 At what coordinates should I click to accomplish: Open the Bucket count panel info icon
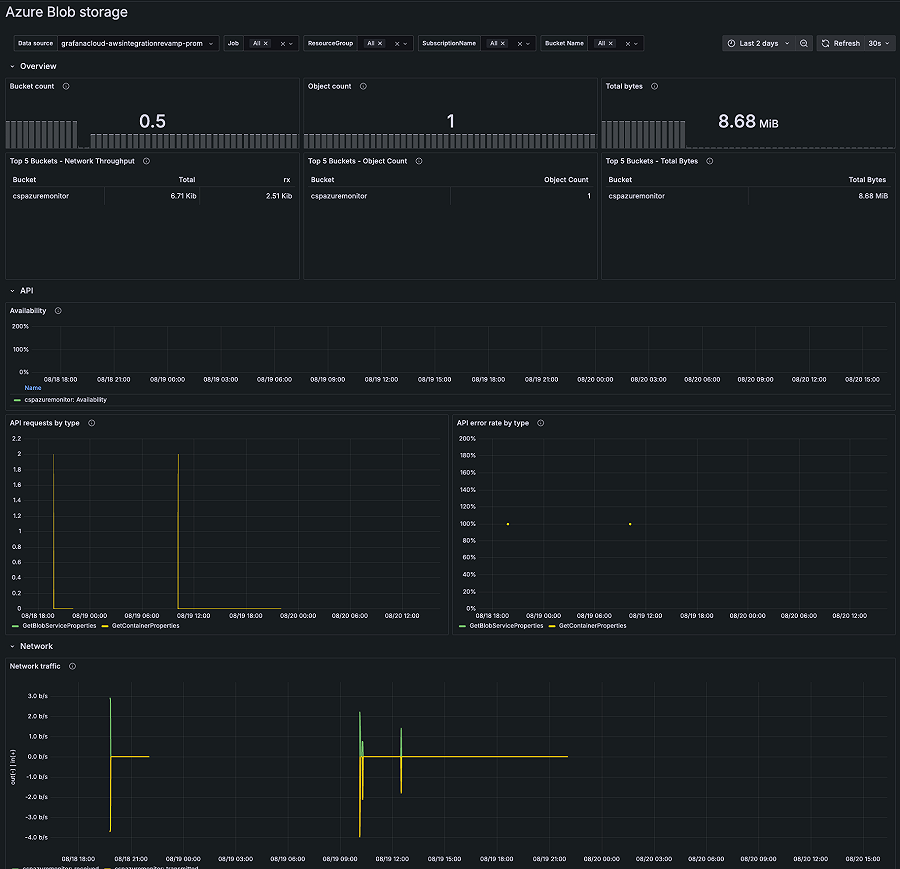coord(65,86)
